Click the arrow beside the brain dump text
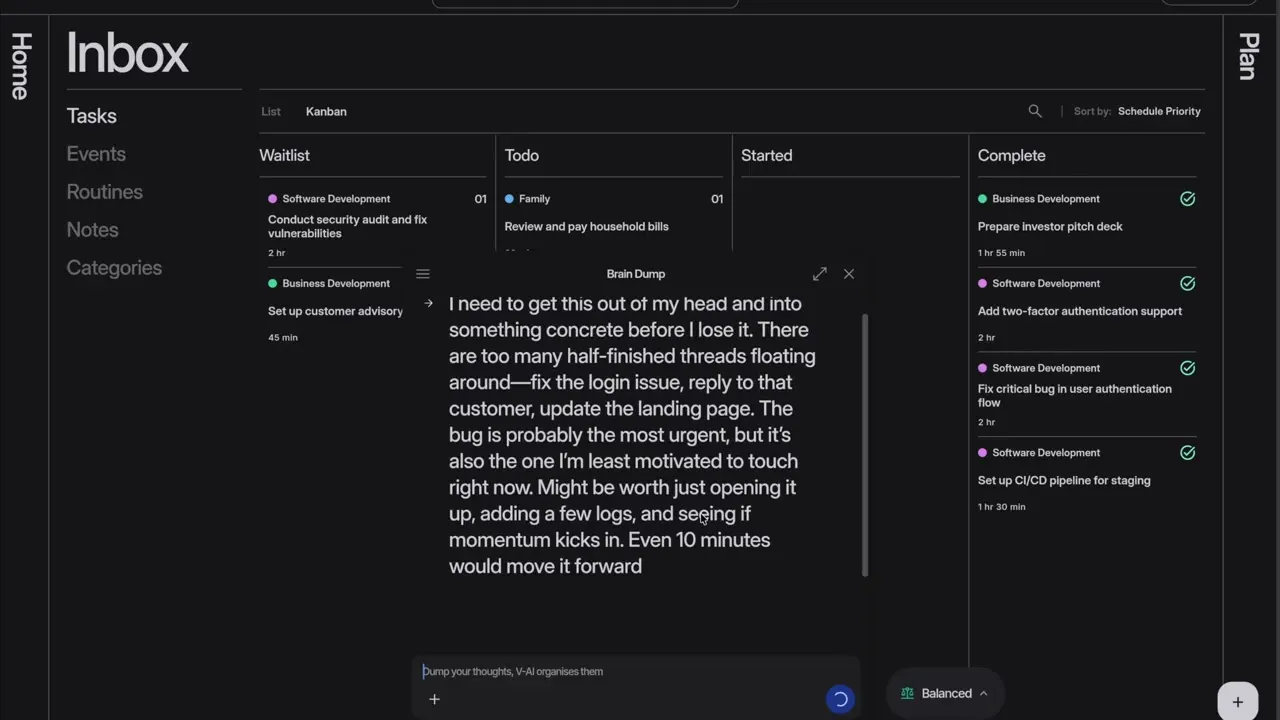This screenshot has height=720, width=1280. [428, 303]
